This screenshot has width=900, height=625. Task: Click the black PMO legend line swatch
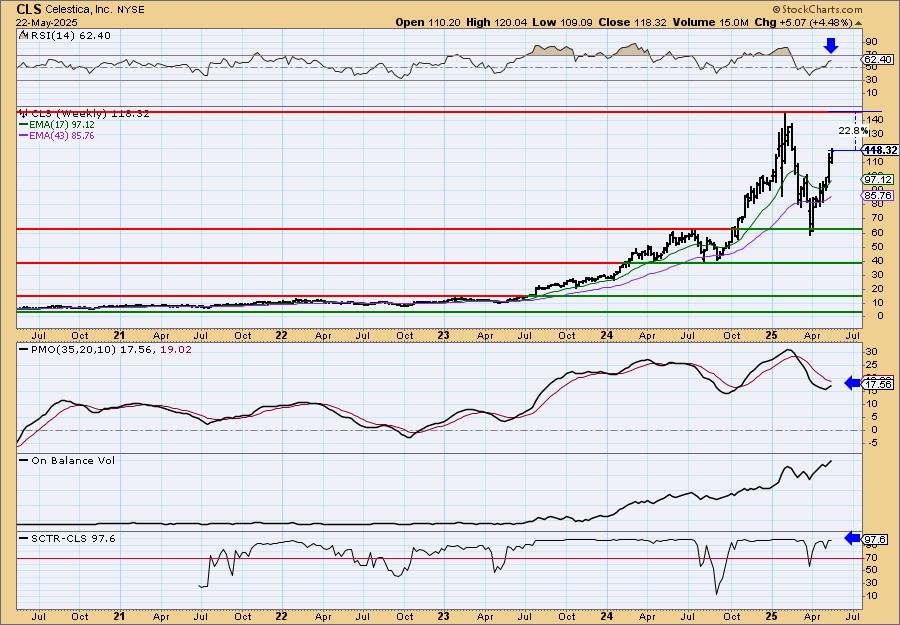[24, 349]
